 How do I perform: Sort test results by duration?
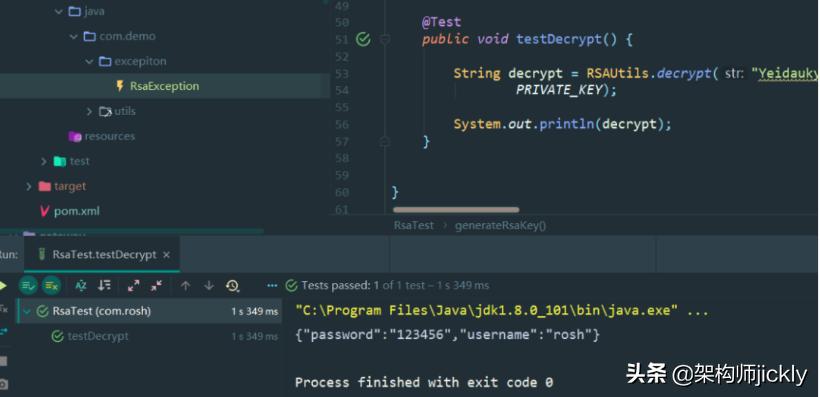[x=104, y=286]
